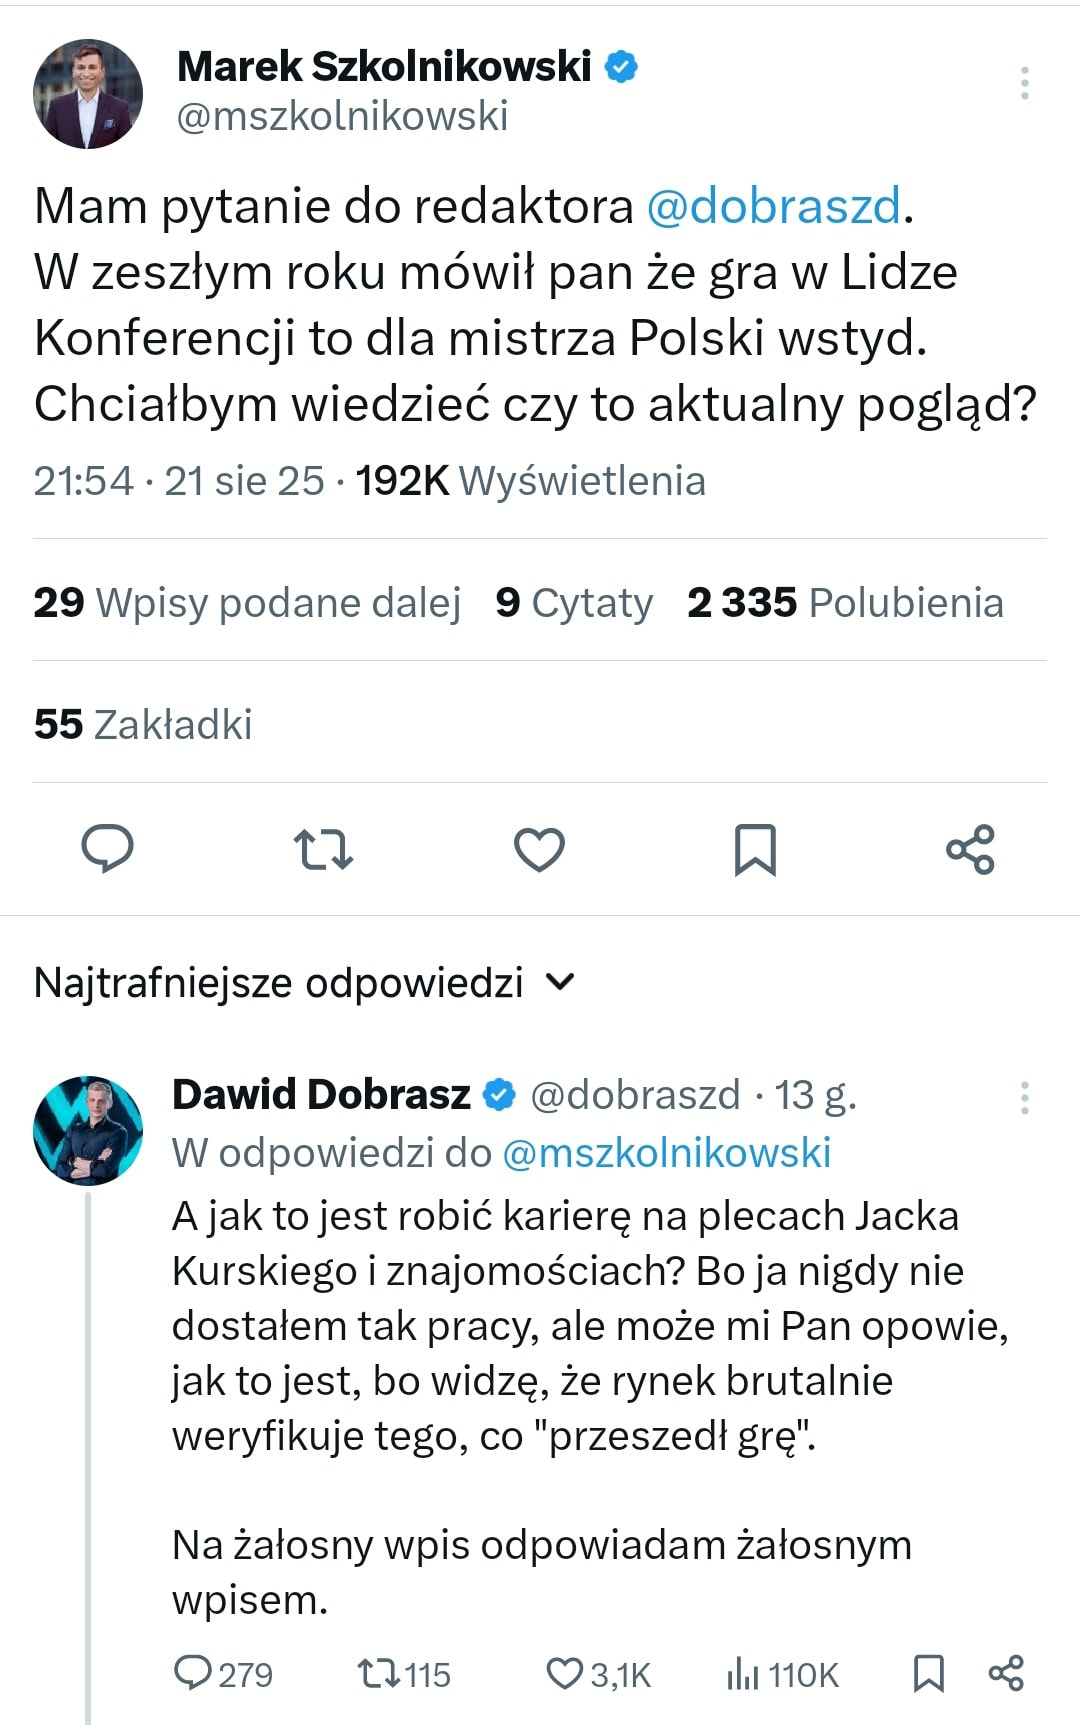Open Marek Szkolnikowski's profile picture
The width and height of the screenshot is (1080, 1725).
point(88,94)
